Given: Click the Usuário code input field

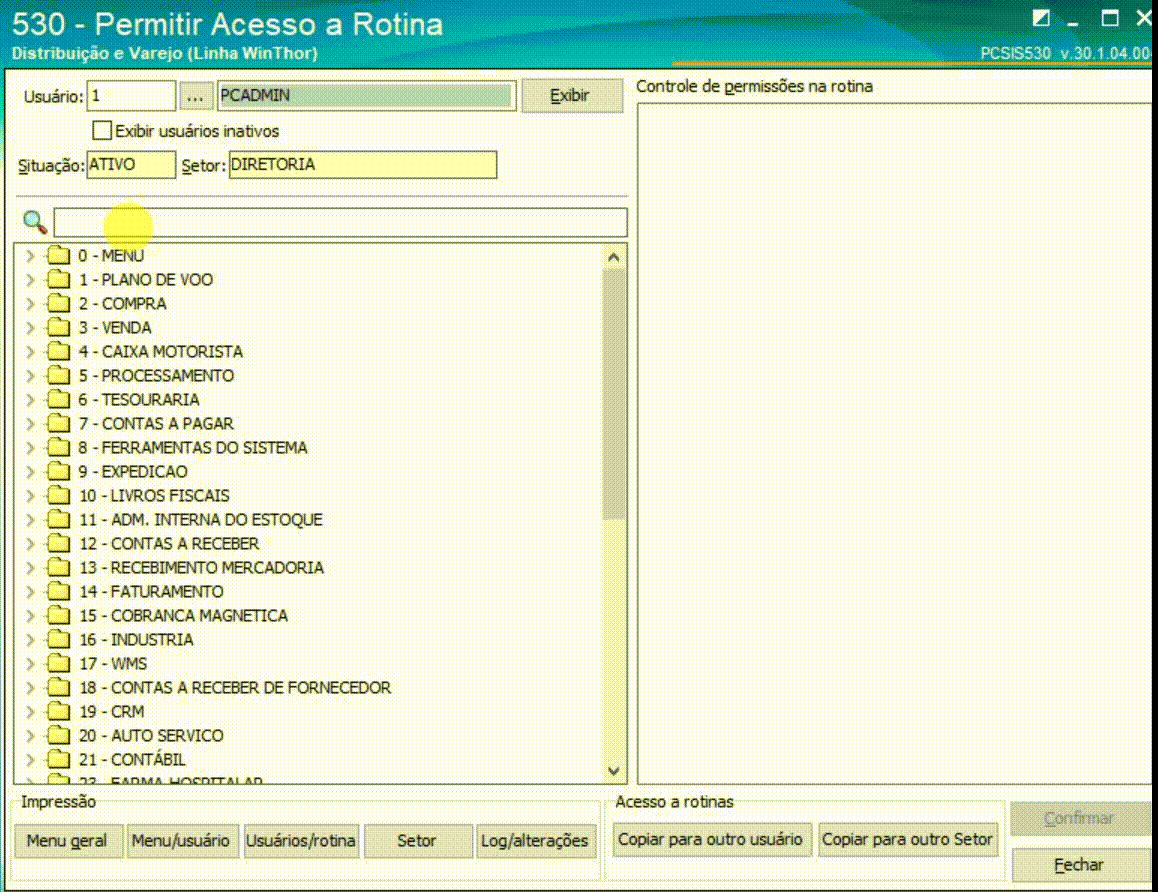Looking at the screenshot, I should (131, 96).
